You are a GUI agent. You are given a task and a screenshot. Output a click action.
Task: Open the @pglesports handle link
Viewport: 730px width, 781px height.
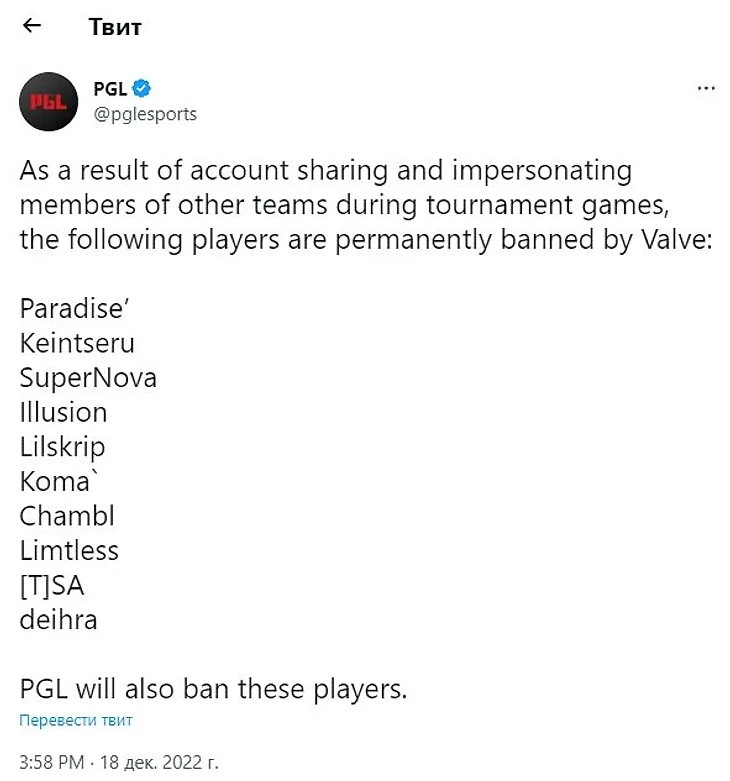[145, 114]
